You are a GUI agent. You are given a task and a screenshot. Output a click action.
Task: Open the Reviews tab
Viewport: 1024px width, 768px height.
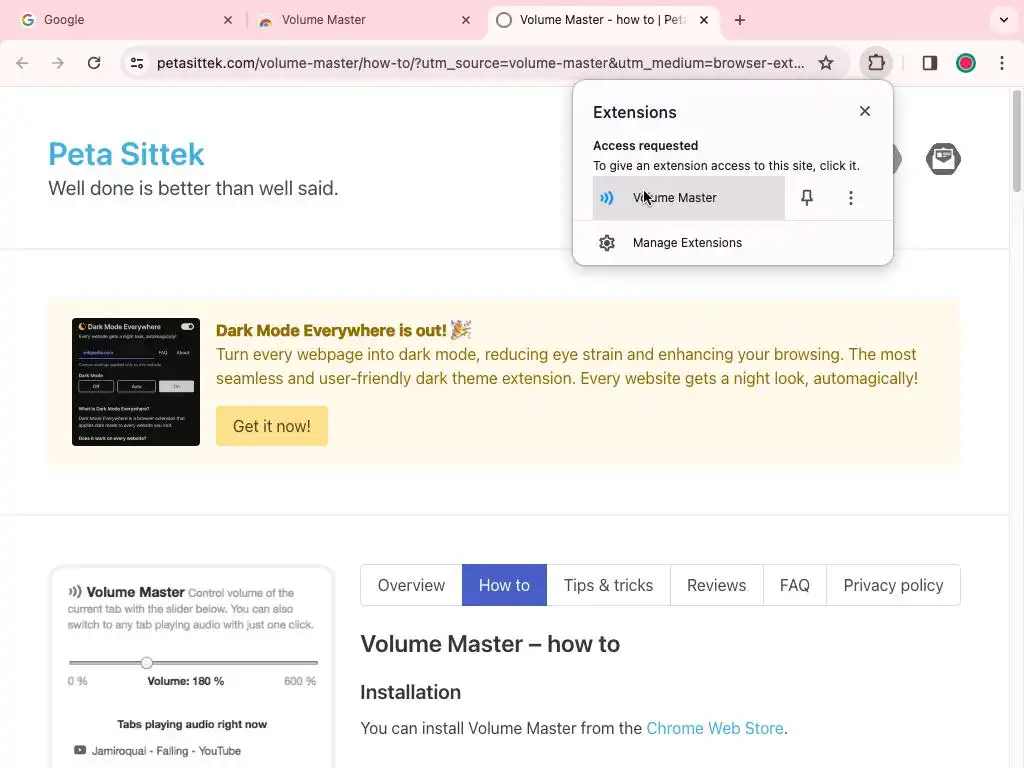click(x=716, y=585)
